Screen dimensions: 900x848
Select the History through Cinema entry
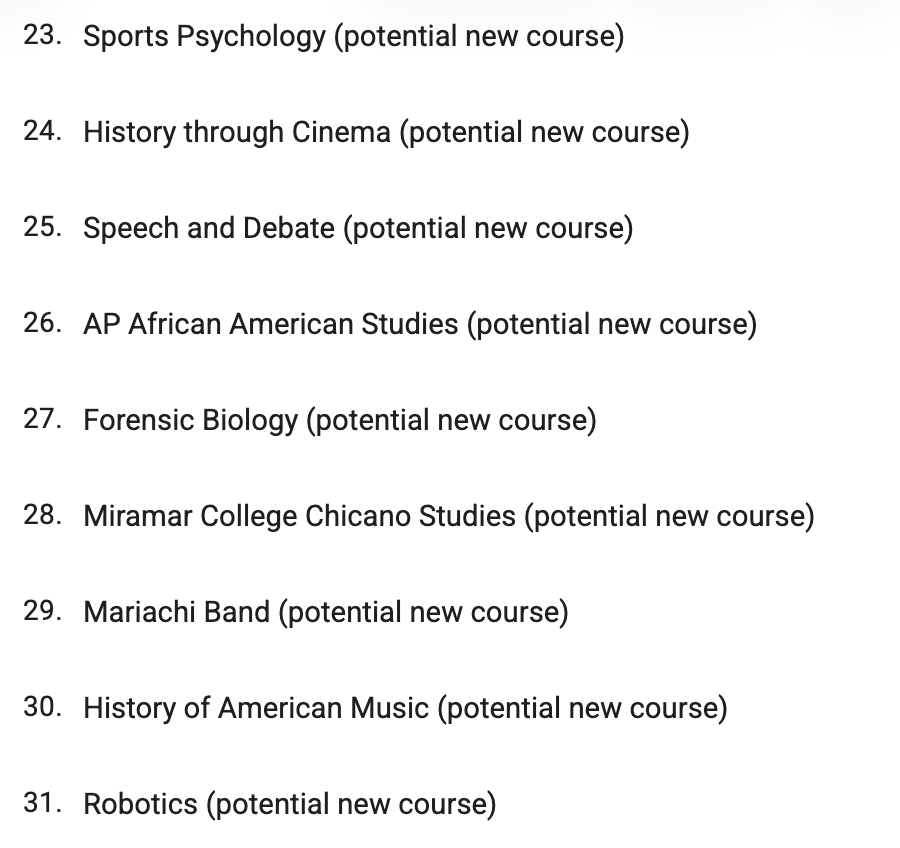coord(237,133)
